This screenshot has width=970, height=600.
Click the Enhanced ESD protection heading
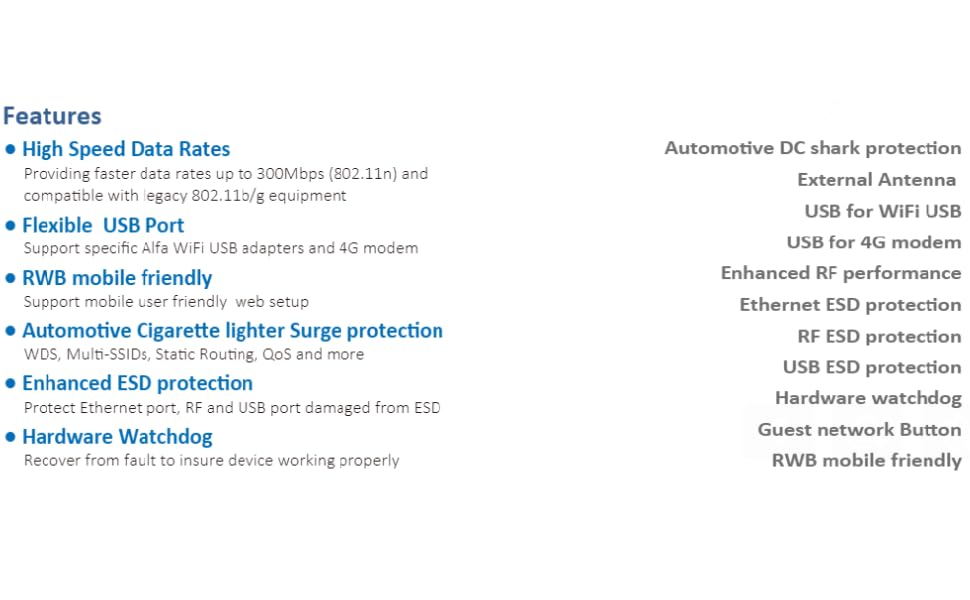pyautogui.click(x=137, y=383)
